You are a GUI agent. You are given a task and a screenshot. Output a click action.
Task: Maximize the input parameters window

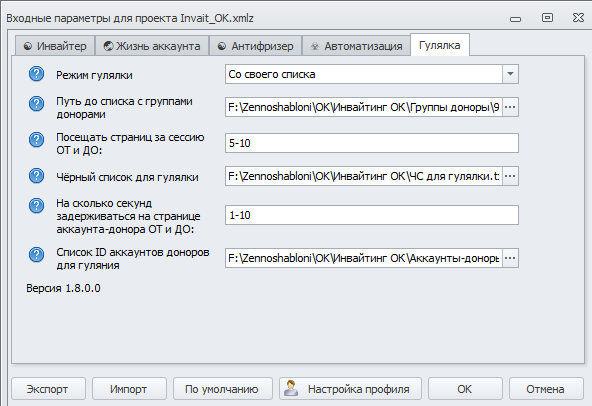547,17
